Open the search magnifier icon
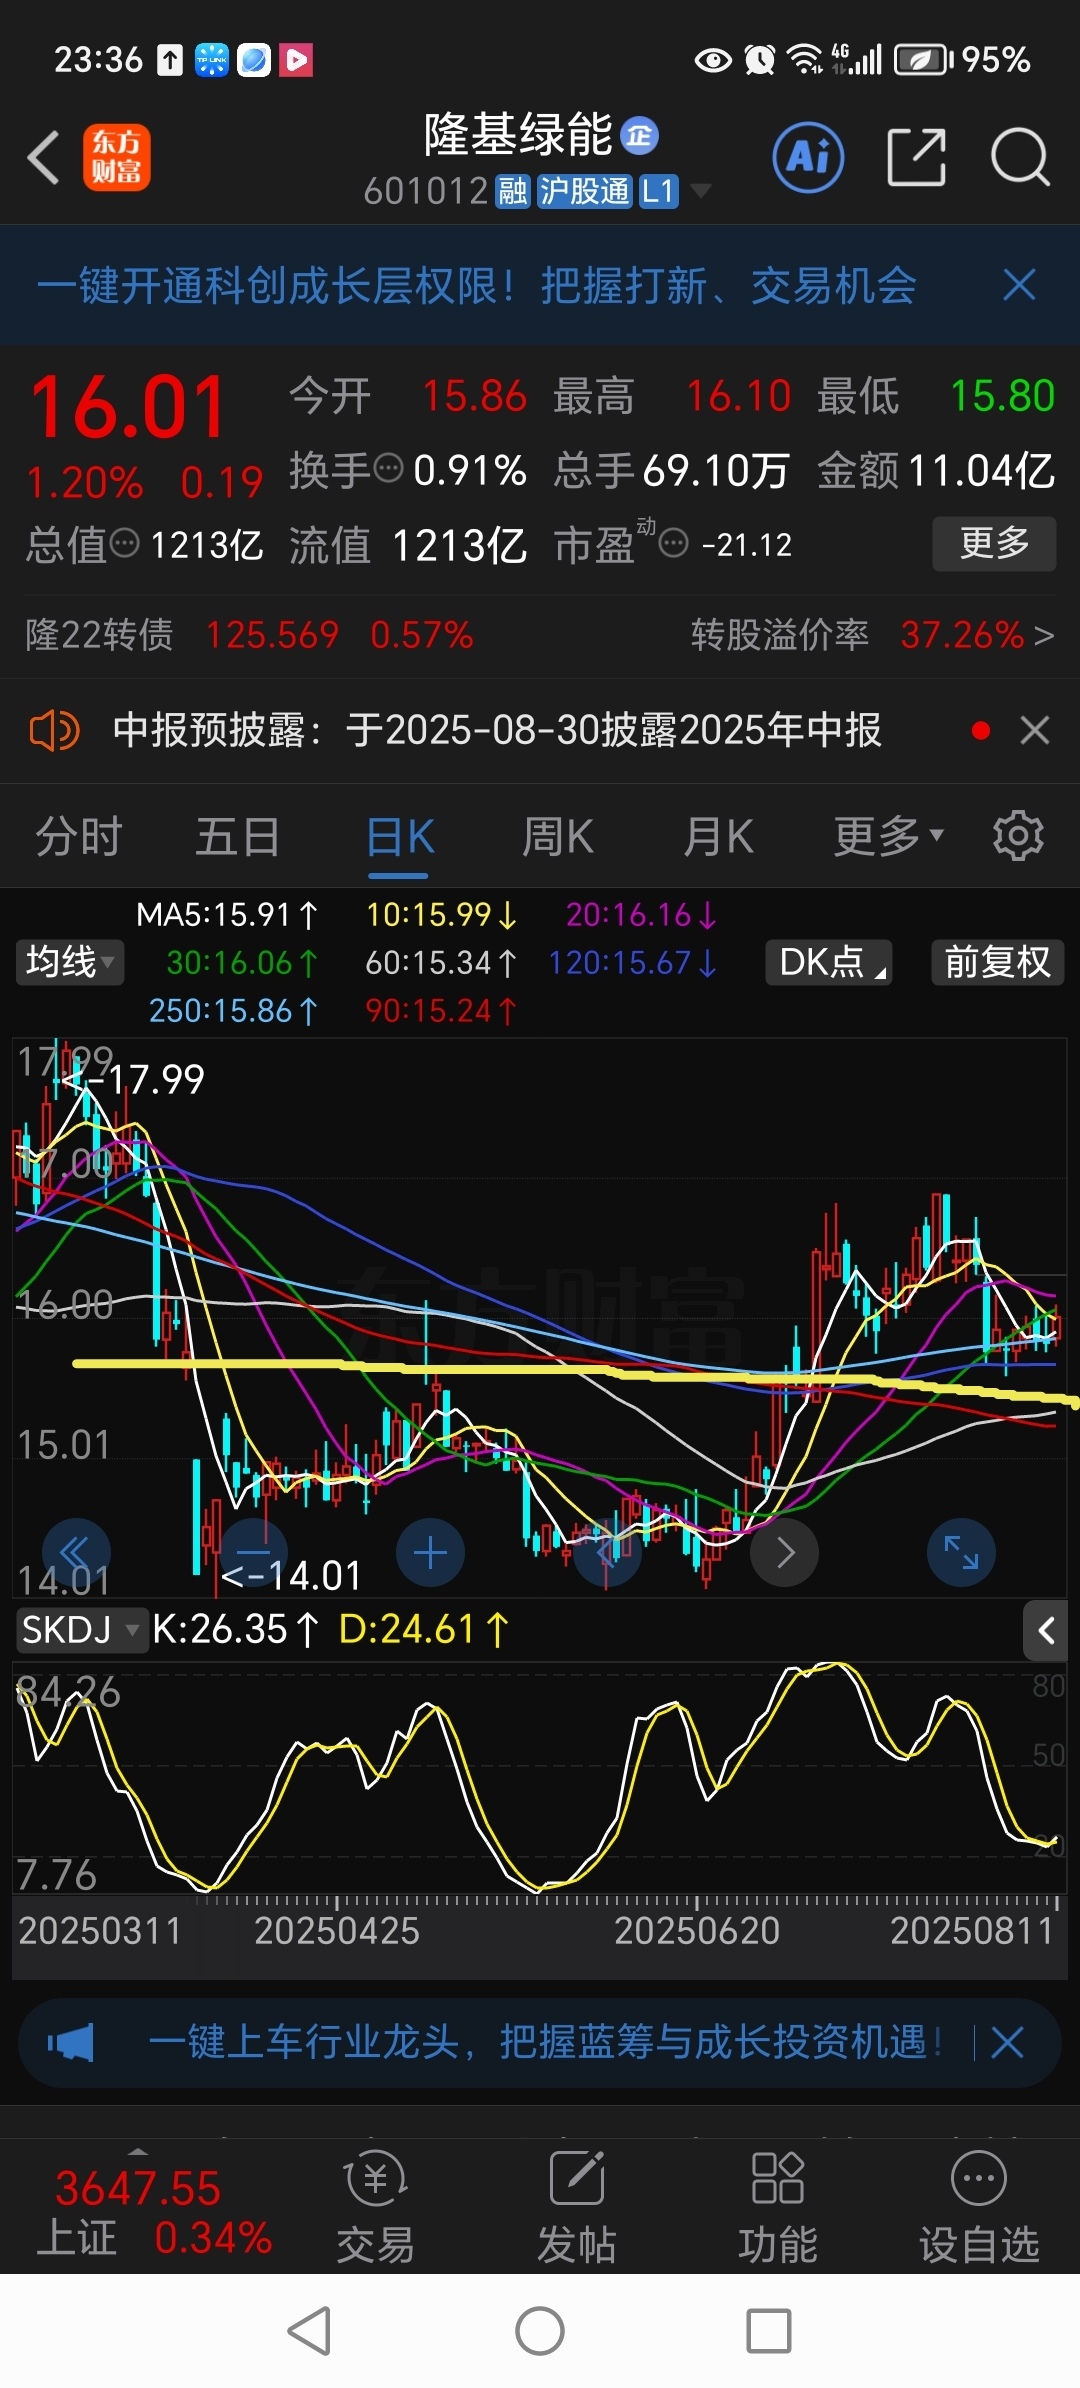 [x=1020, y=157]
